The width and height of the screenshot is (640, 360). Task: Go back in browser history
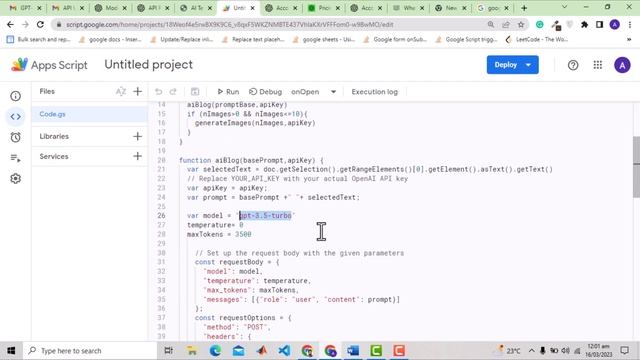(x=10, y=24)
